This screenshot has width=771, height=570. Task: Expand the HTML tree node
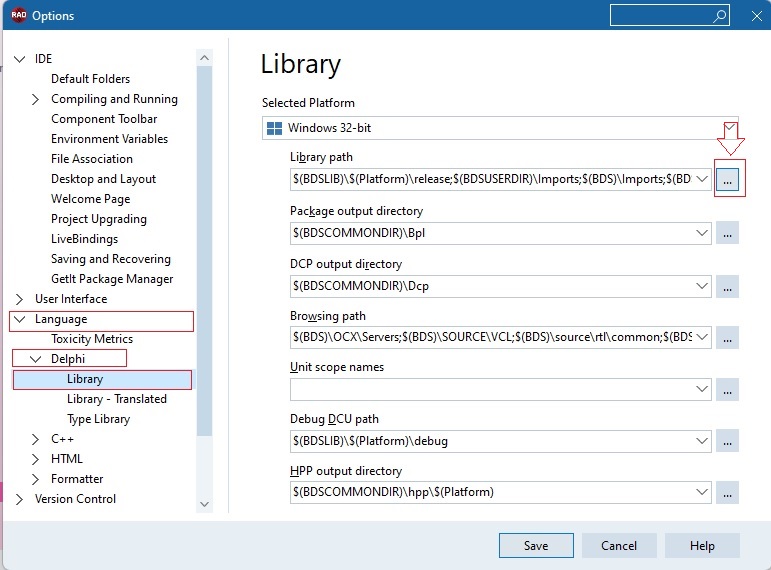tap(35, 459)
